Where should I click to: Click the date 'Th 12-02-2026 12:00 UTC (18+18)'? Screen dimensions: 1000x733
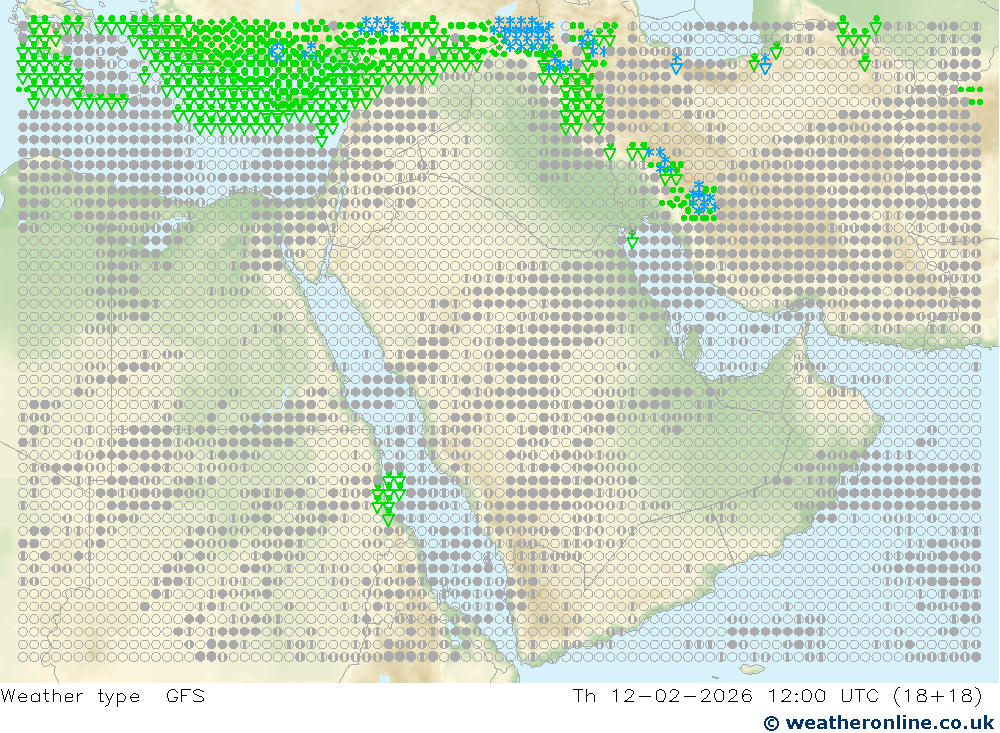777,695
